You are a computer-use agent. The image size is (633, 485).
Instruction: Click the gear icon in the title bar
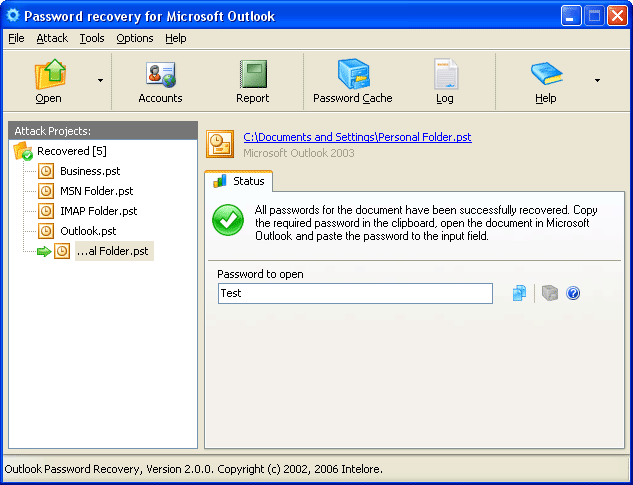[x=13, y=16]
